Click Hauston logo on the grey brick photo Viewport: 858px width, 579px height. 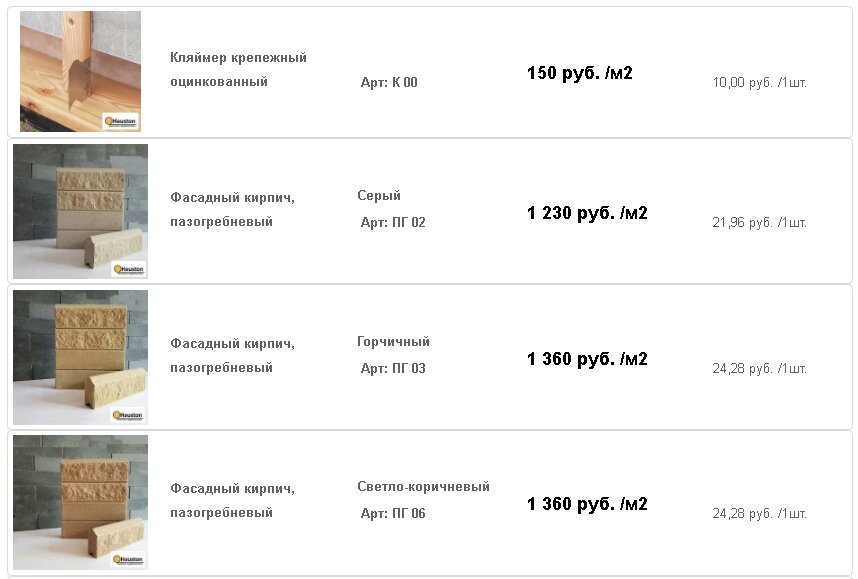point(129,269)
